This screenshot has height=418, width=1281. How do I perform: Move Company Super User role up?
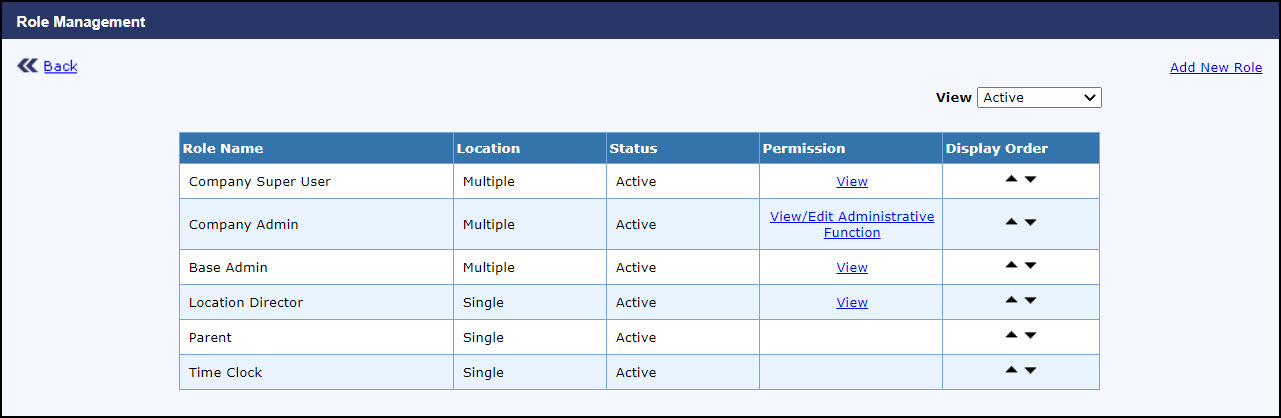pyautogui.click(x=1011, y=180)
